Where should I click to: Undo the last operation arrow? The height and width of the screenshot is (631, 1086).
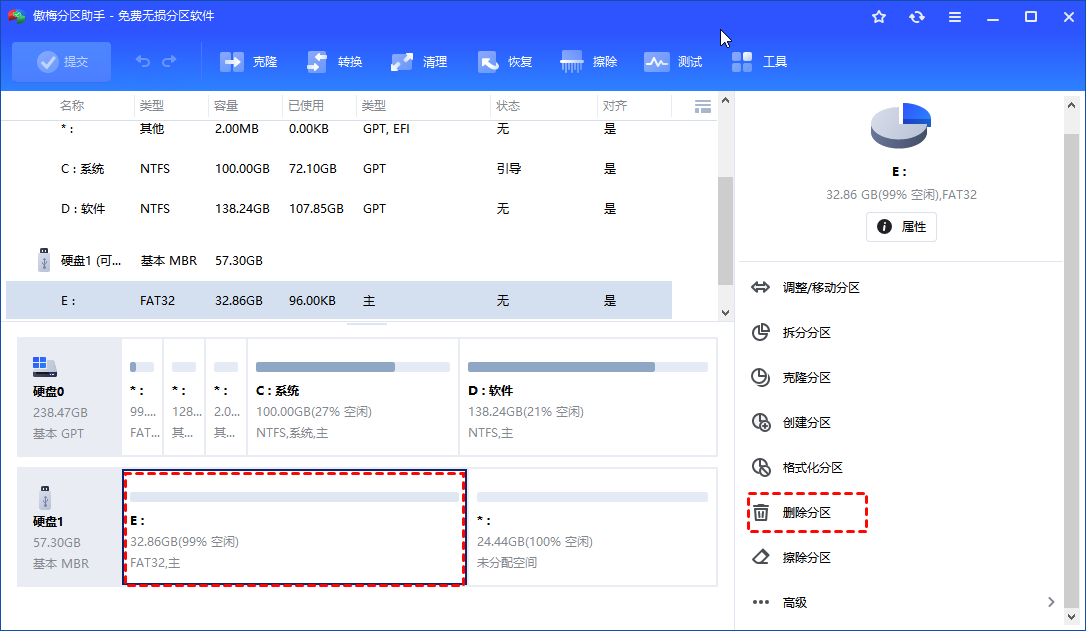(x=143, y=62)
